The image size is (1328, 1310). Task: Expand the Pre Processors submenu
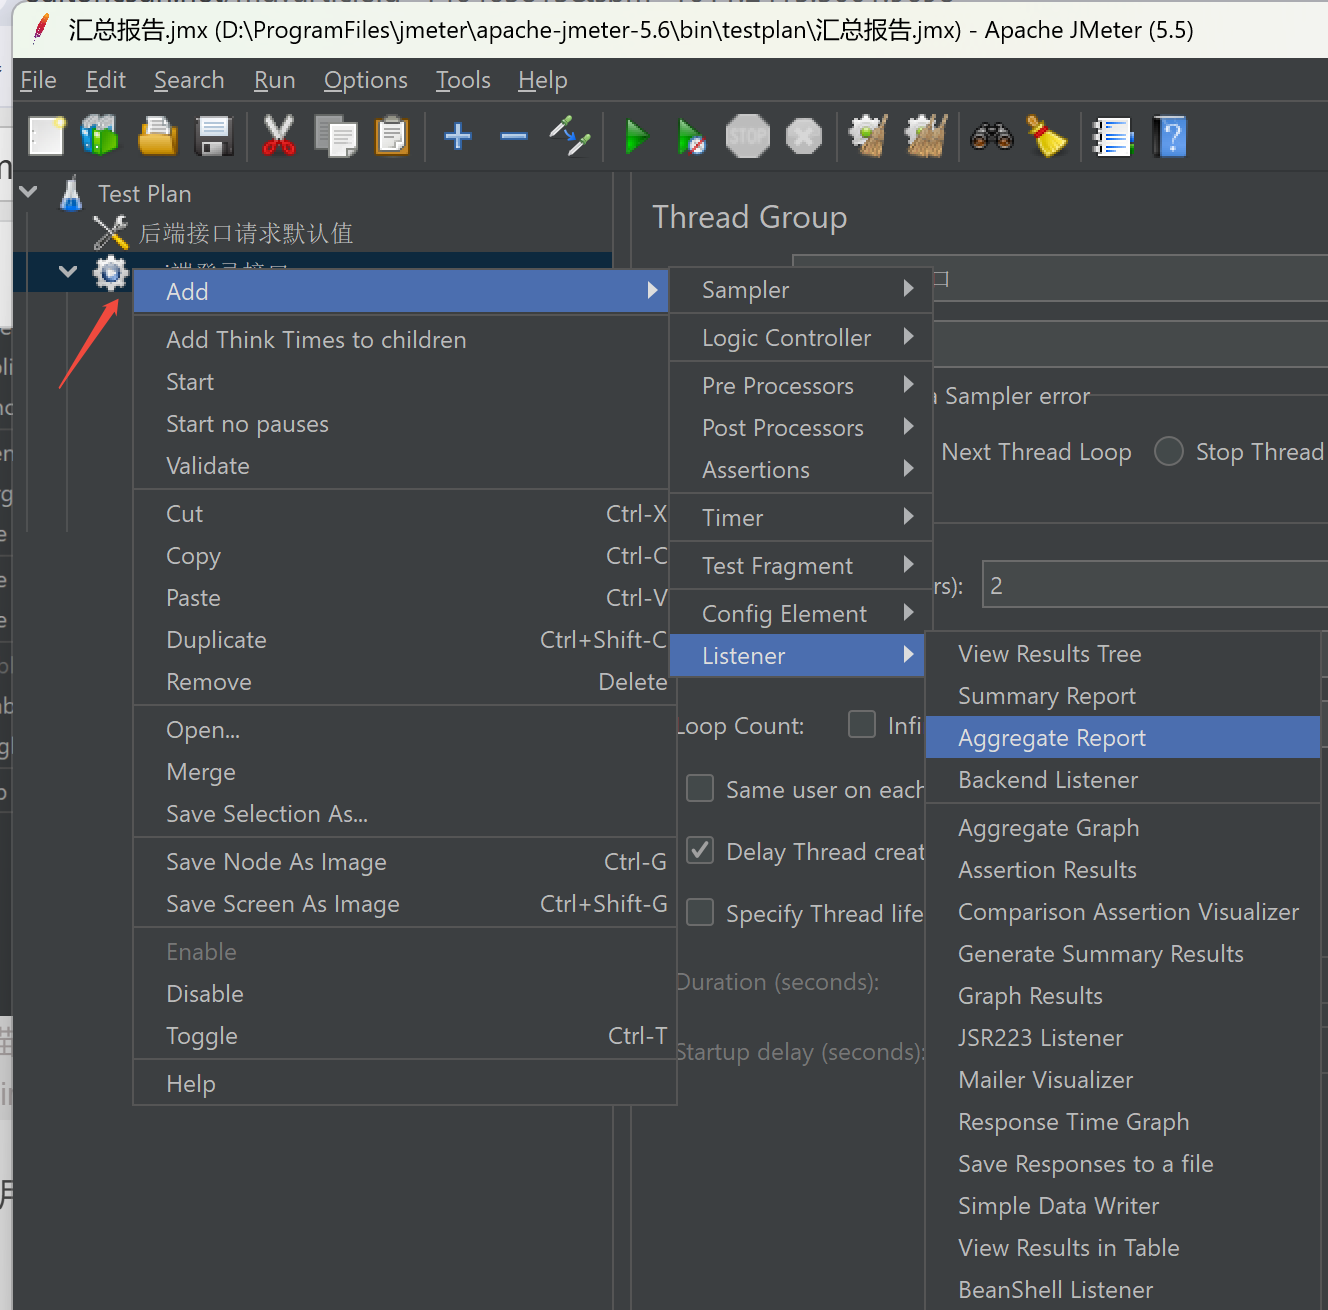point(801,386)
